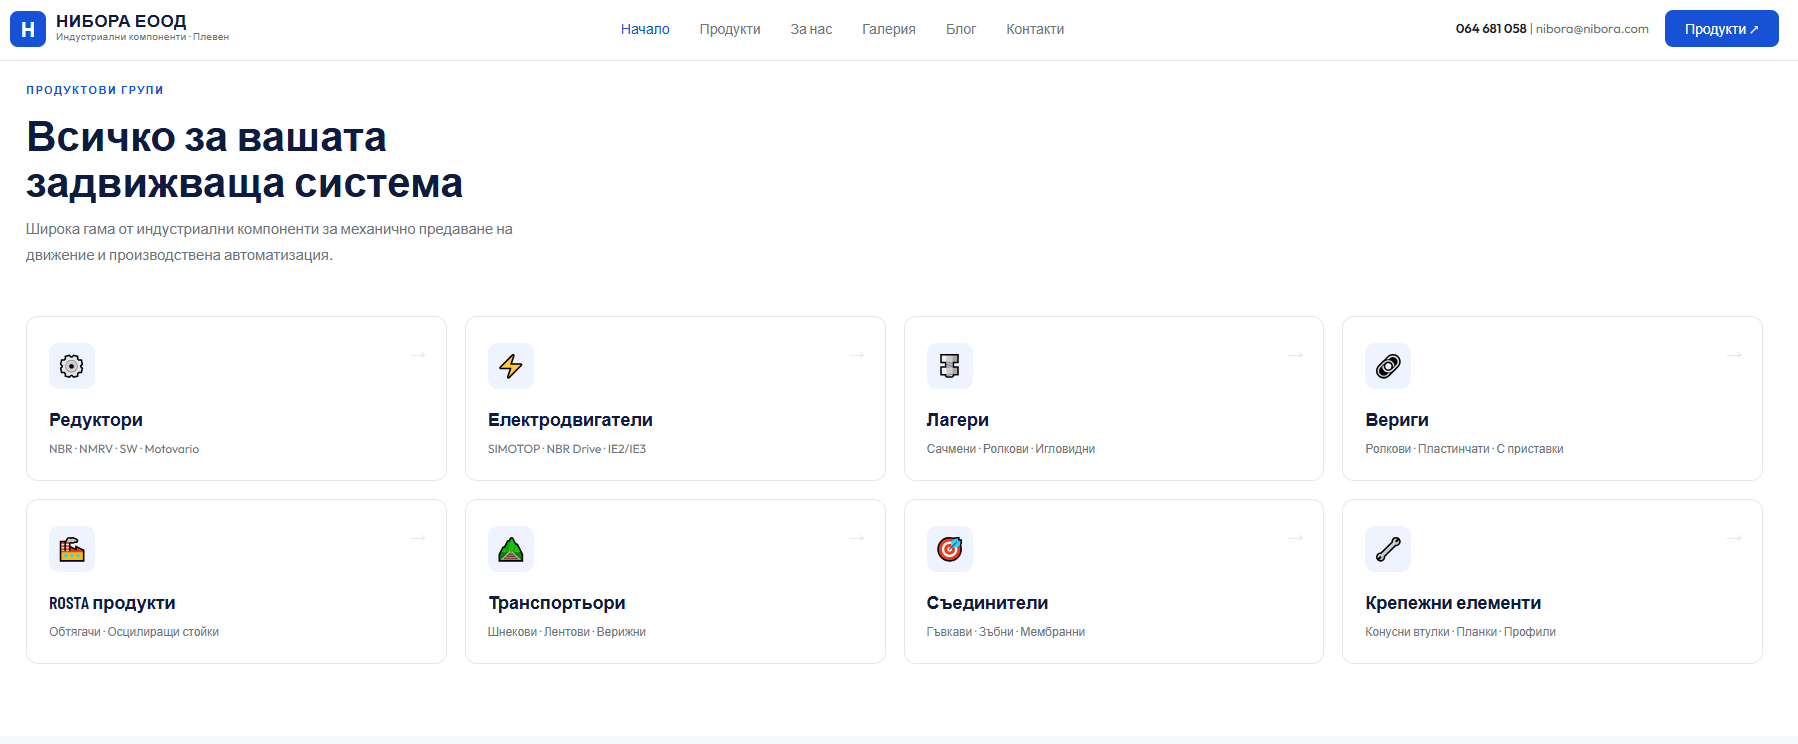Open the Начало navigation item
The width and height of the screenshot is (1798, 744).
[x=645, y=29]
